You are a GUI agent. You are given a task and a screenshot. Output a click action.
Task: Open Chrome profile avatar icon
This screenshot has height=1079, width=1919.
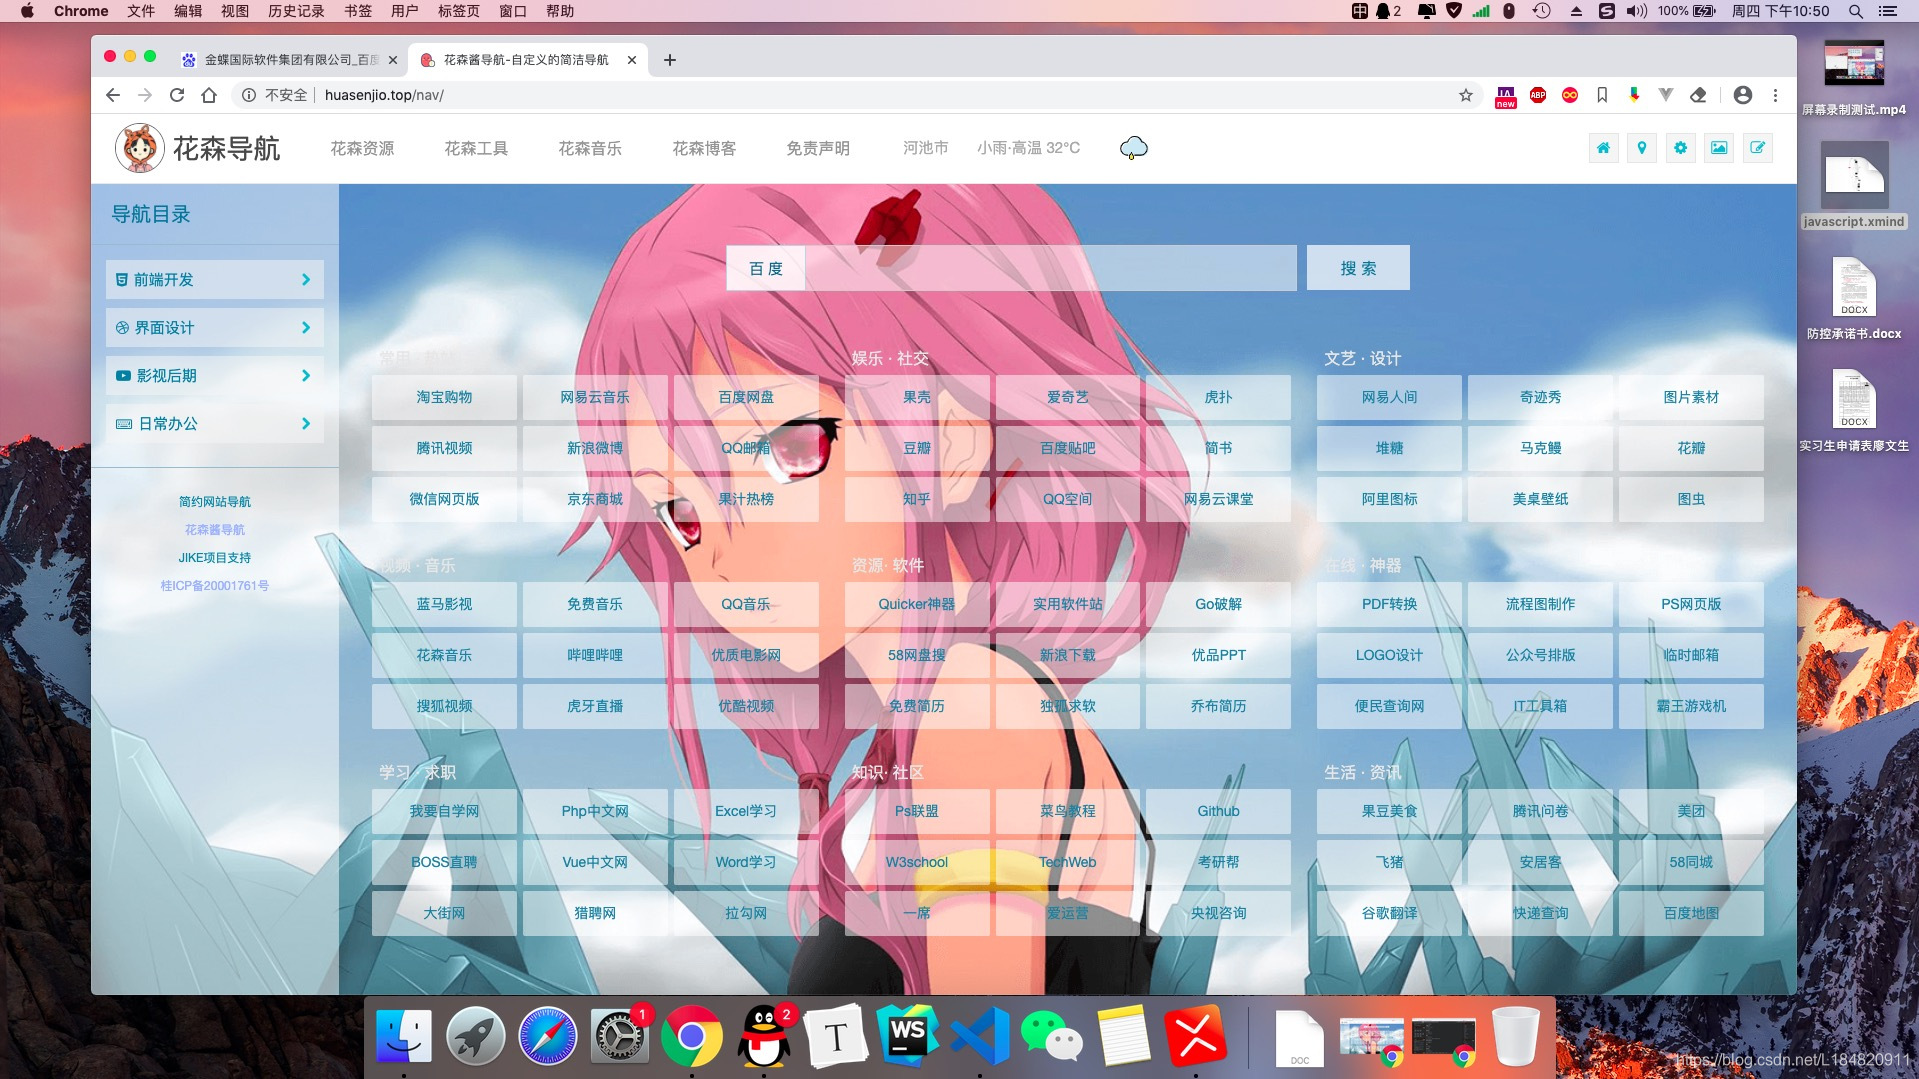(x=1743, y=95)
